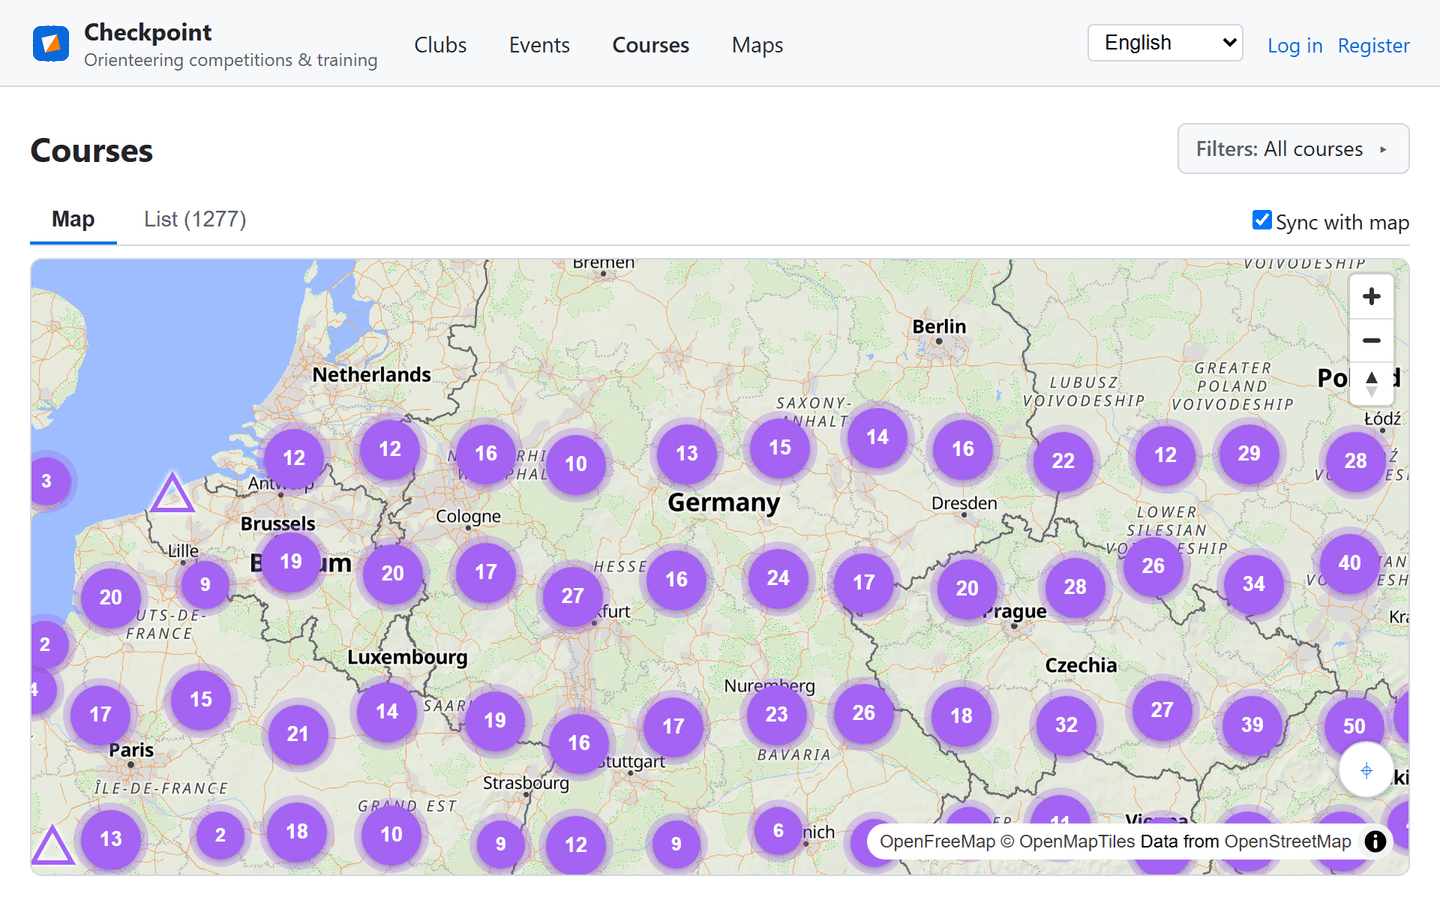Switch to the List (1277) tab
This screenshot has height=900, width=1440.
tap(195, 219)
